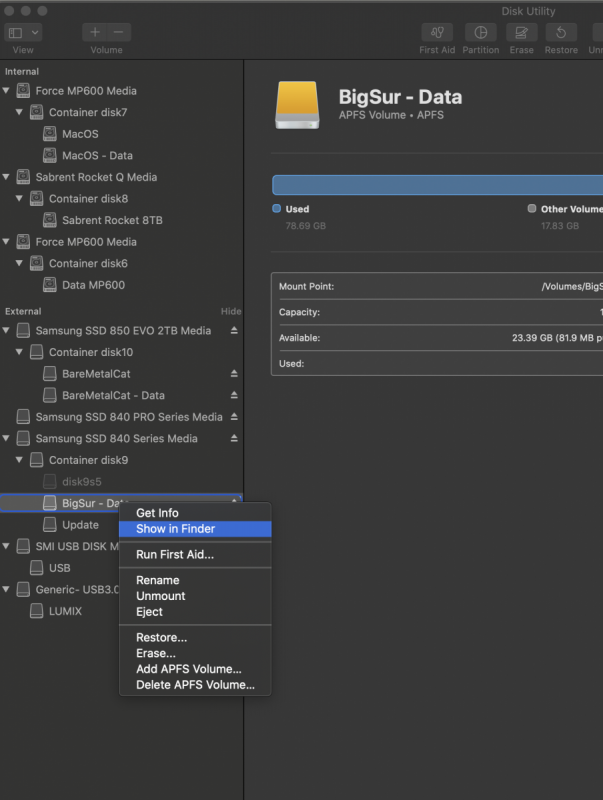This screenshot has width=603, height=800.
Task: Click the blue disk usage bar
Action: pos(438,185)
